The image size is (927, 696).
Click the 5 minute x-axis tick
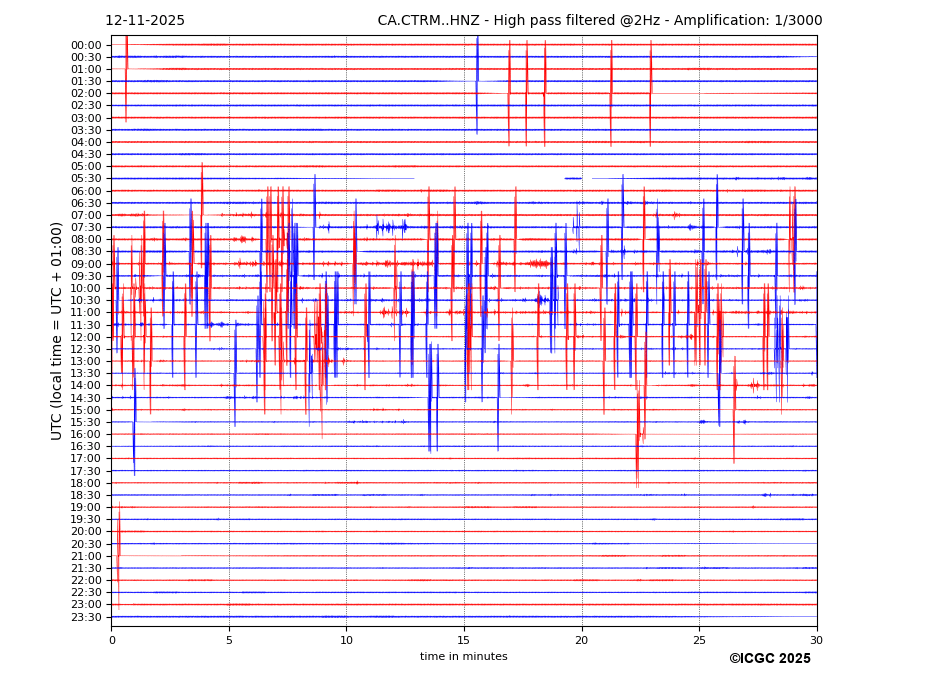pos(229,640)
